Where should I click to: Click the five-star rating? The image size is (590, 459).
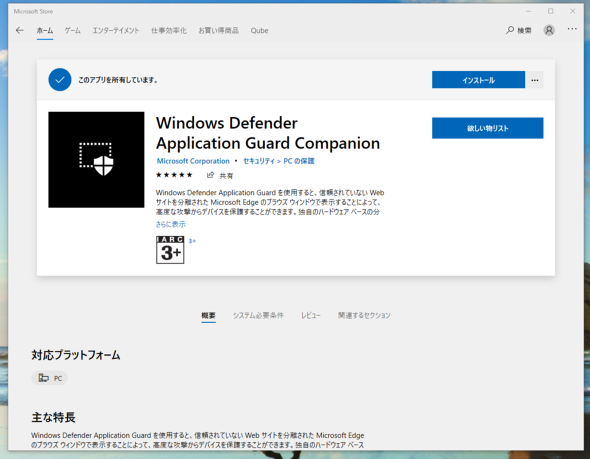coord(174,175)
